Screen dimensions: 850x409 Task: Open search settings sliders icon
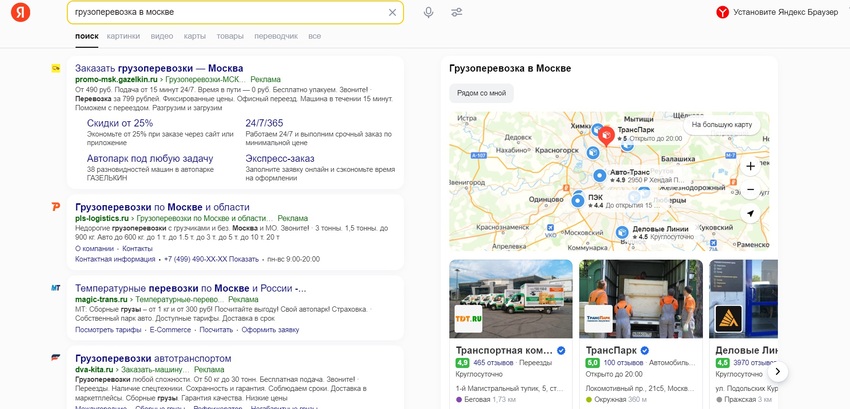[x=457, y=12]
